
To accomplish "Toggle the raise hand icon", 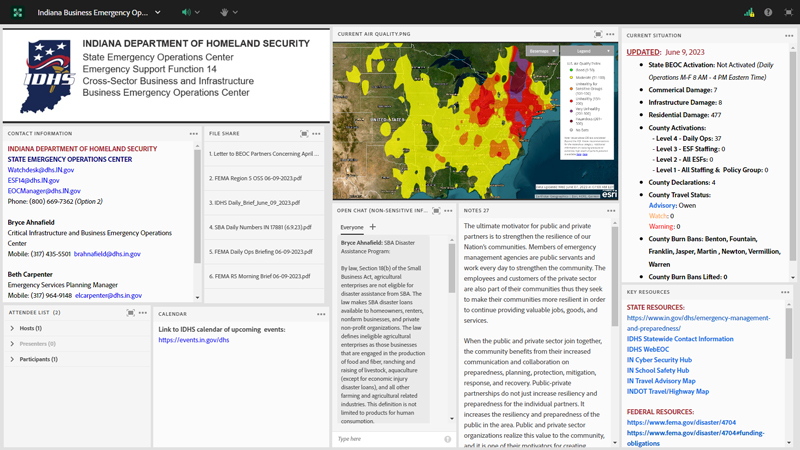I will (223, 13).
